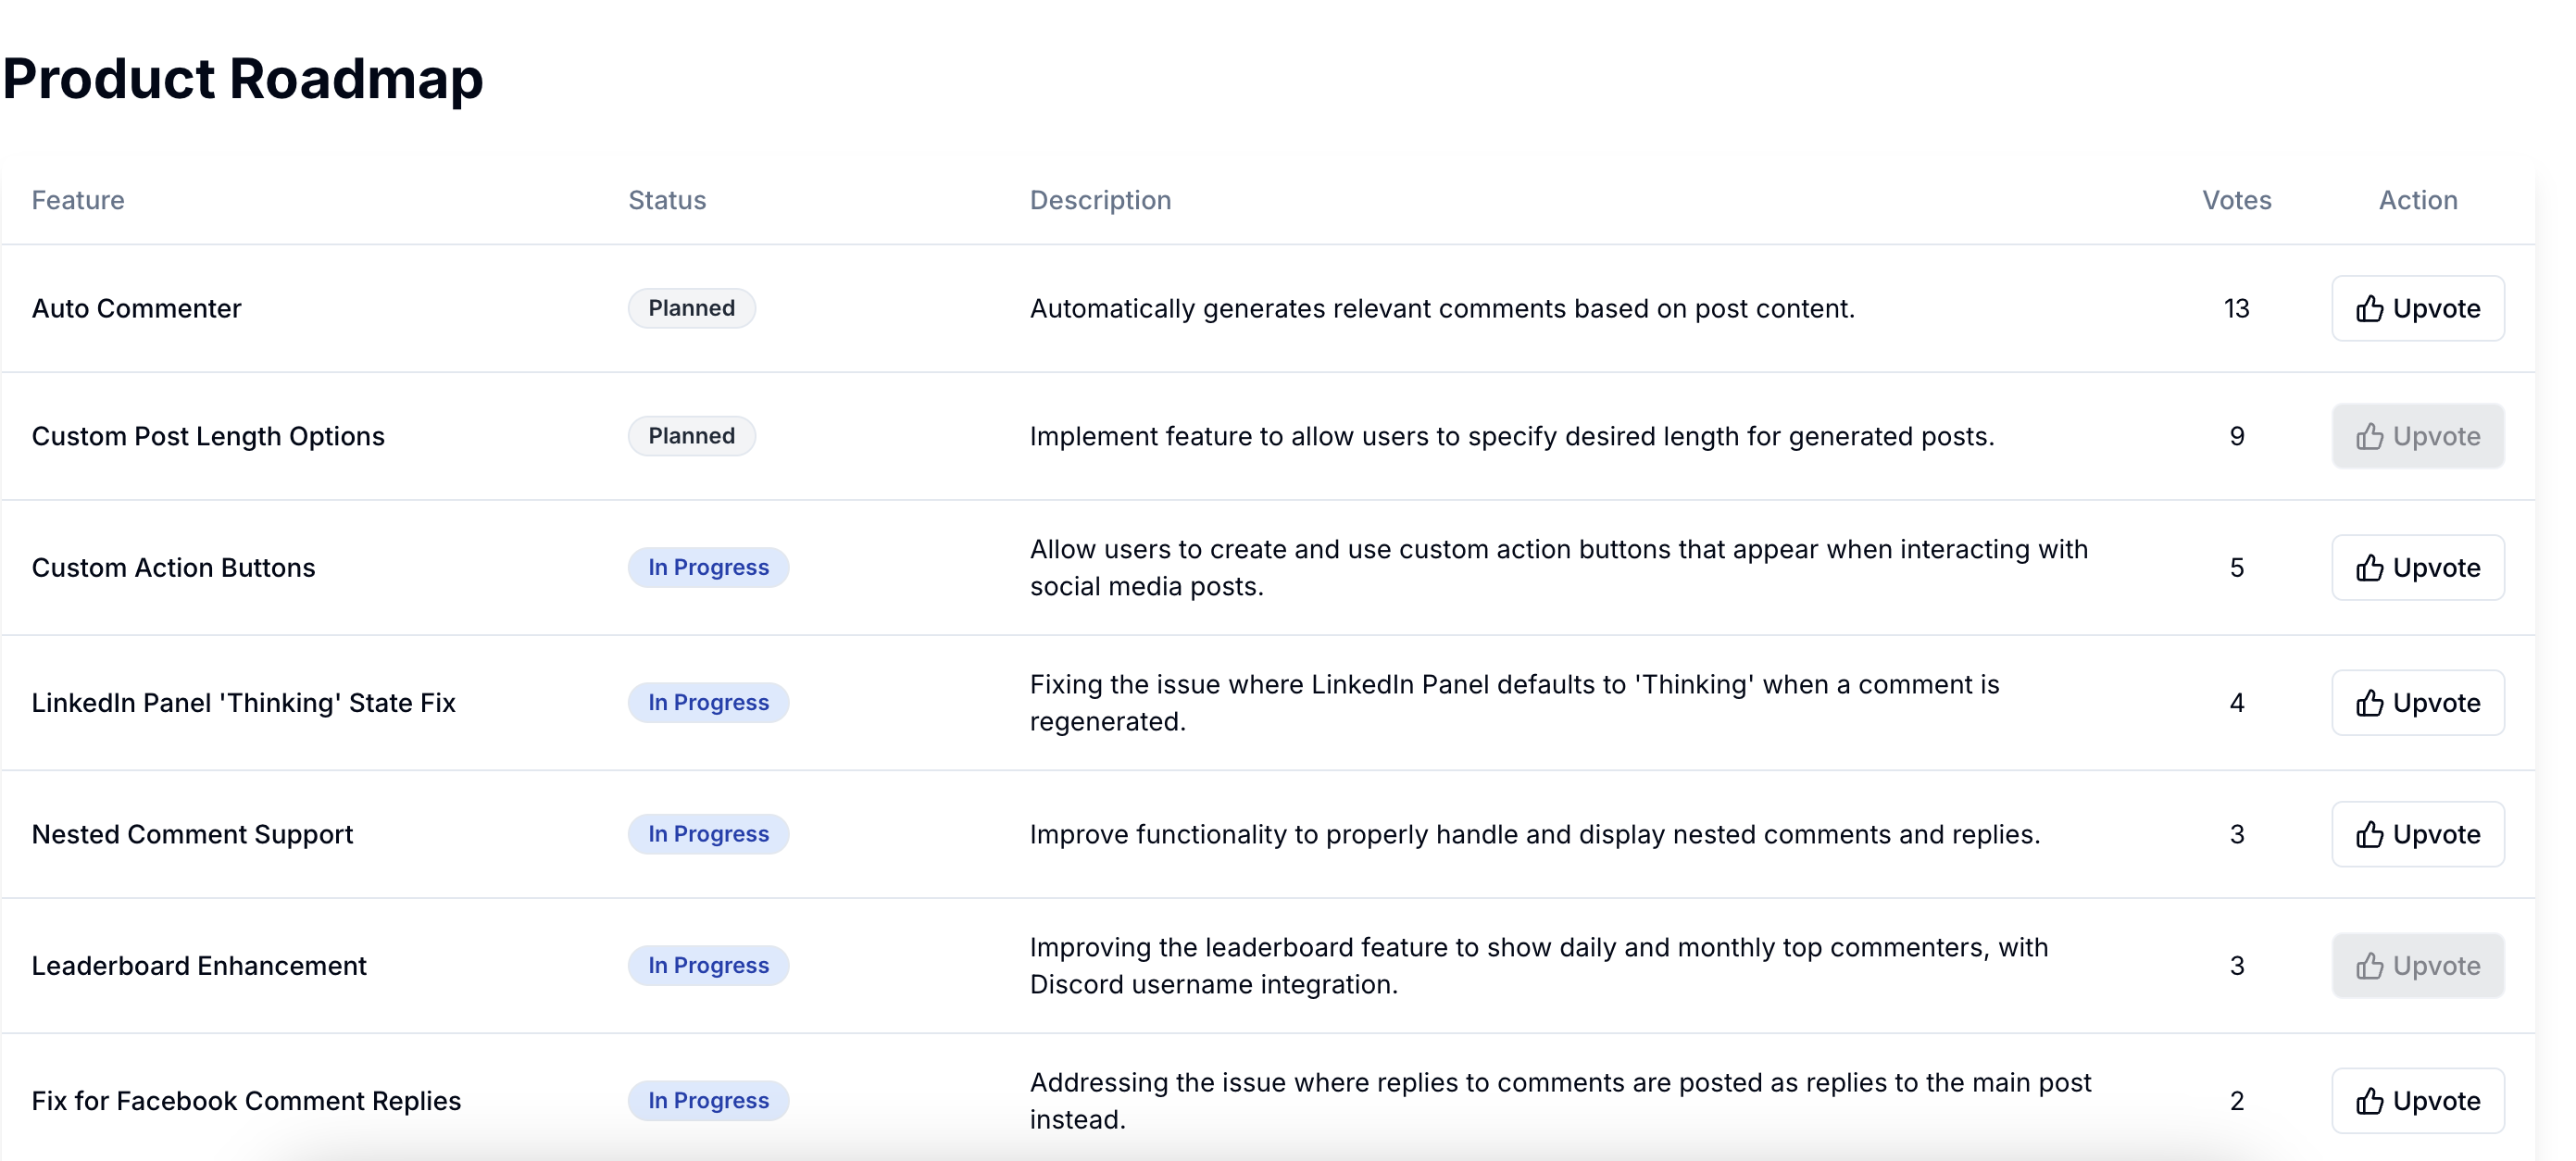
Task: Click the Planned badge for Custom Post Length
Action: pos(691,436)
